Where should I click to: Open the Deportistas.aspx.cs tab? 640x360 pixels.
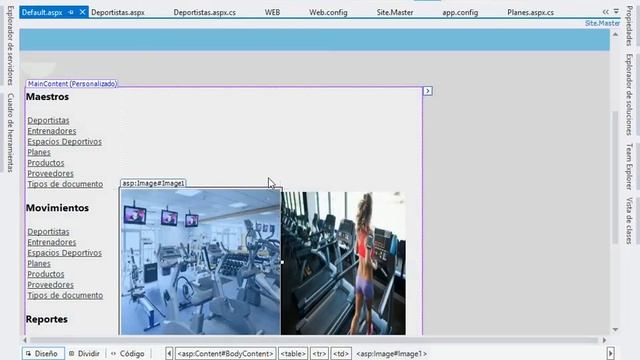coord(204,12)
